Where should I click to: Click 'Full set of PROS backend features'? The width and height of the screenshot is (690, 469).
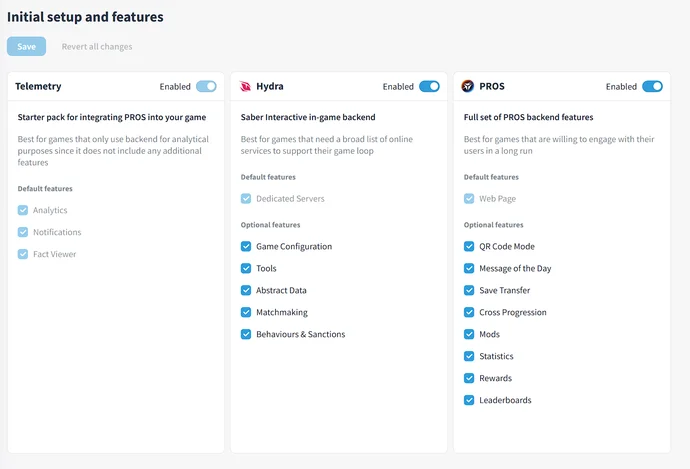pyautogui.click(x=529, y=117)
